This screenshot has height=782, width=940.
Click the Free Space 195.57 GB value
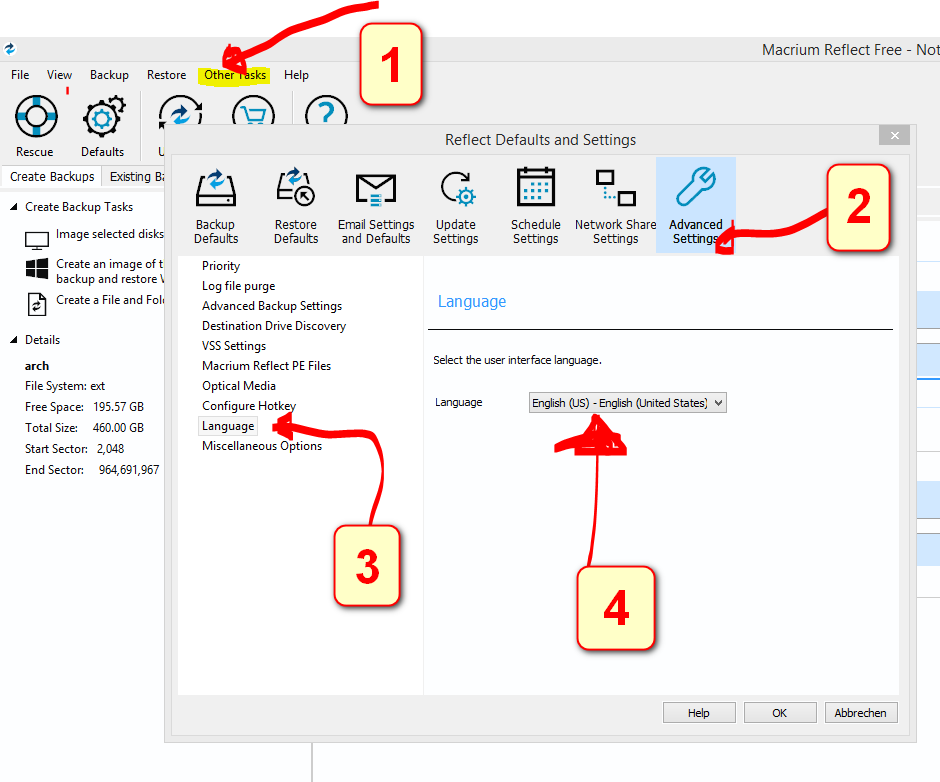tap(119, 407)
